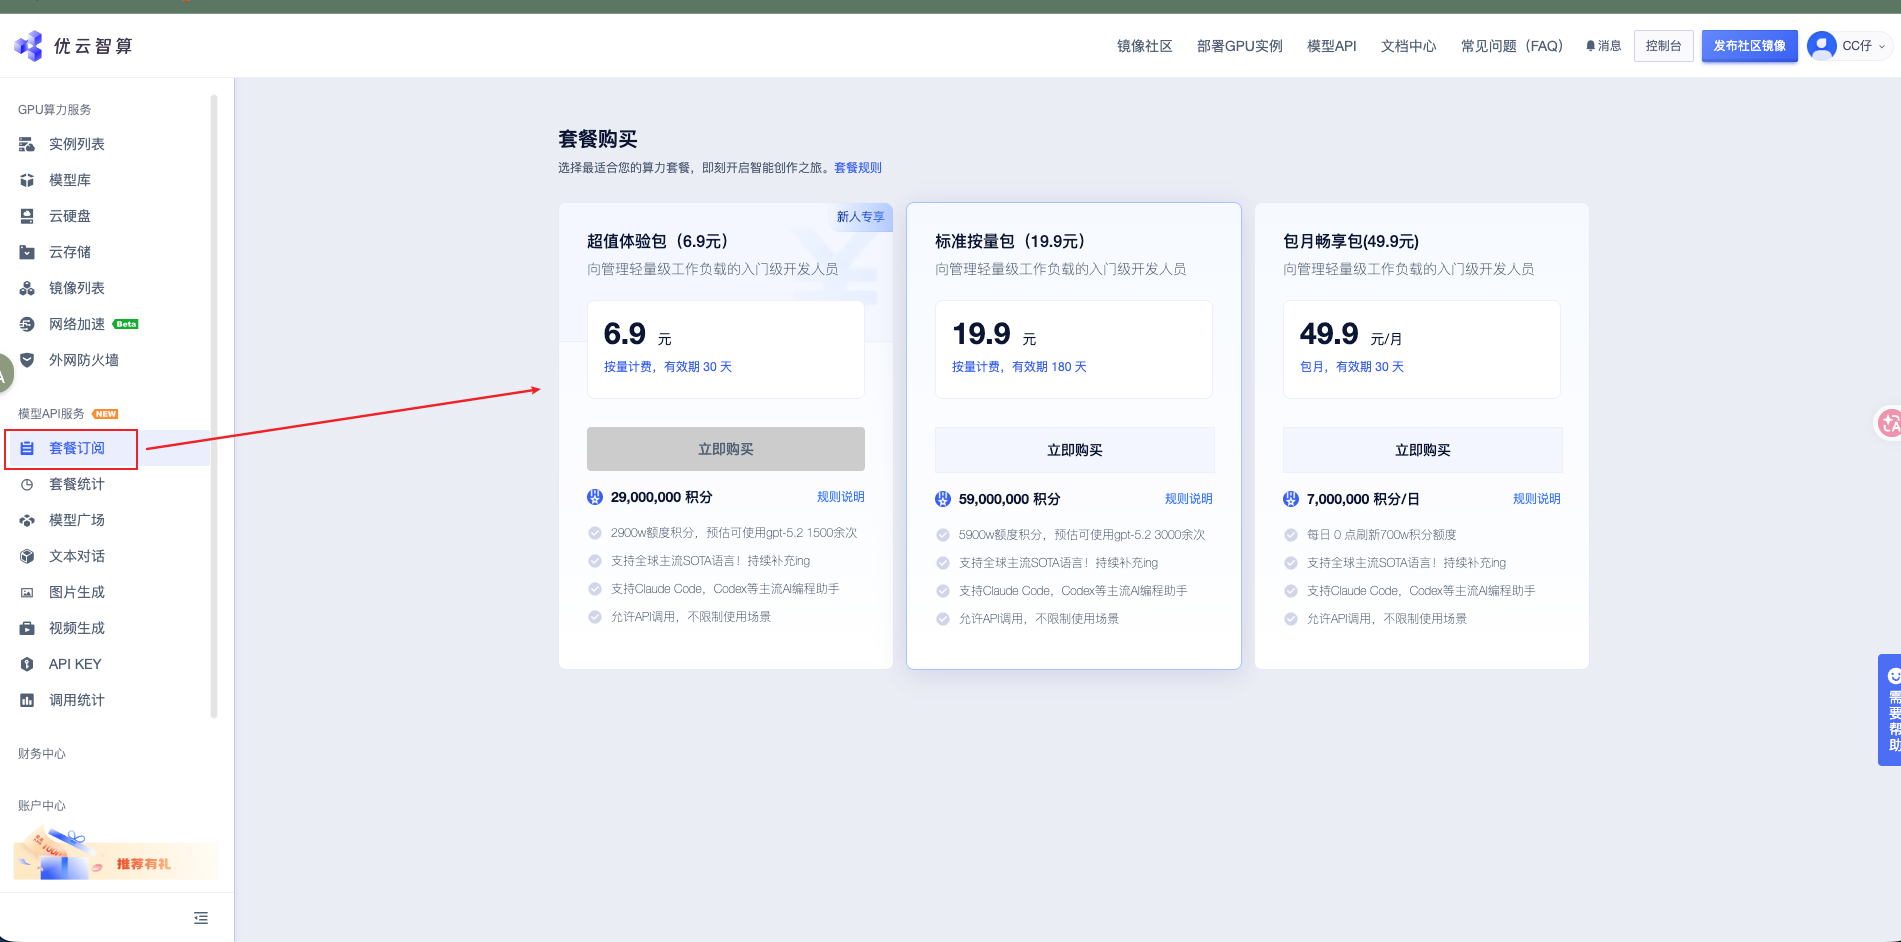Click the 外网防火墙 shield icon
The height and width of the screenshot is (942, 1901).
tap(27, 360)
